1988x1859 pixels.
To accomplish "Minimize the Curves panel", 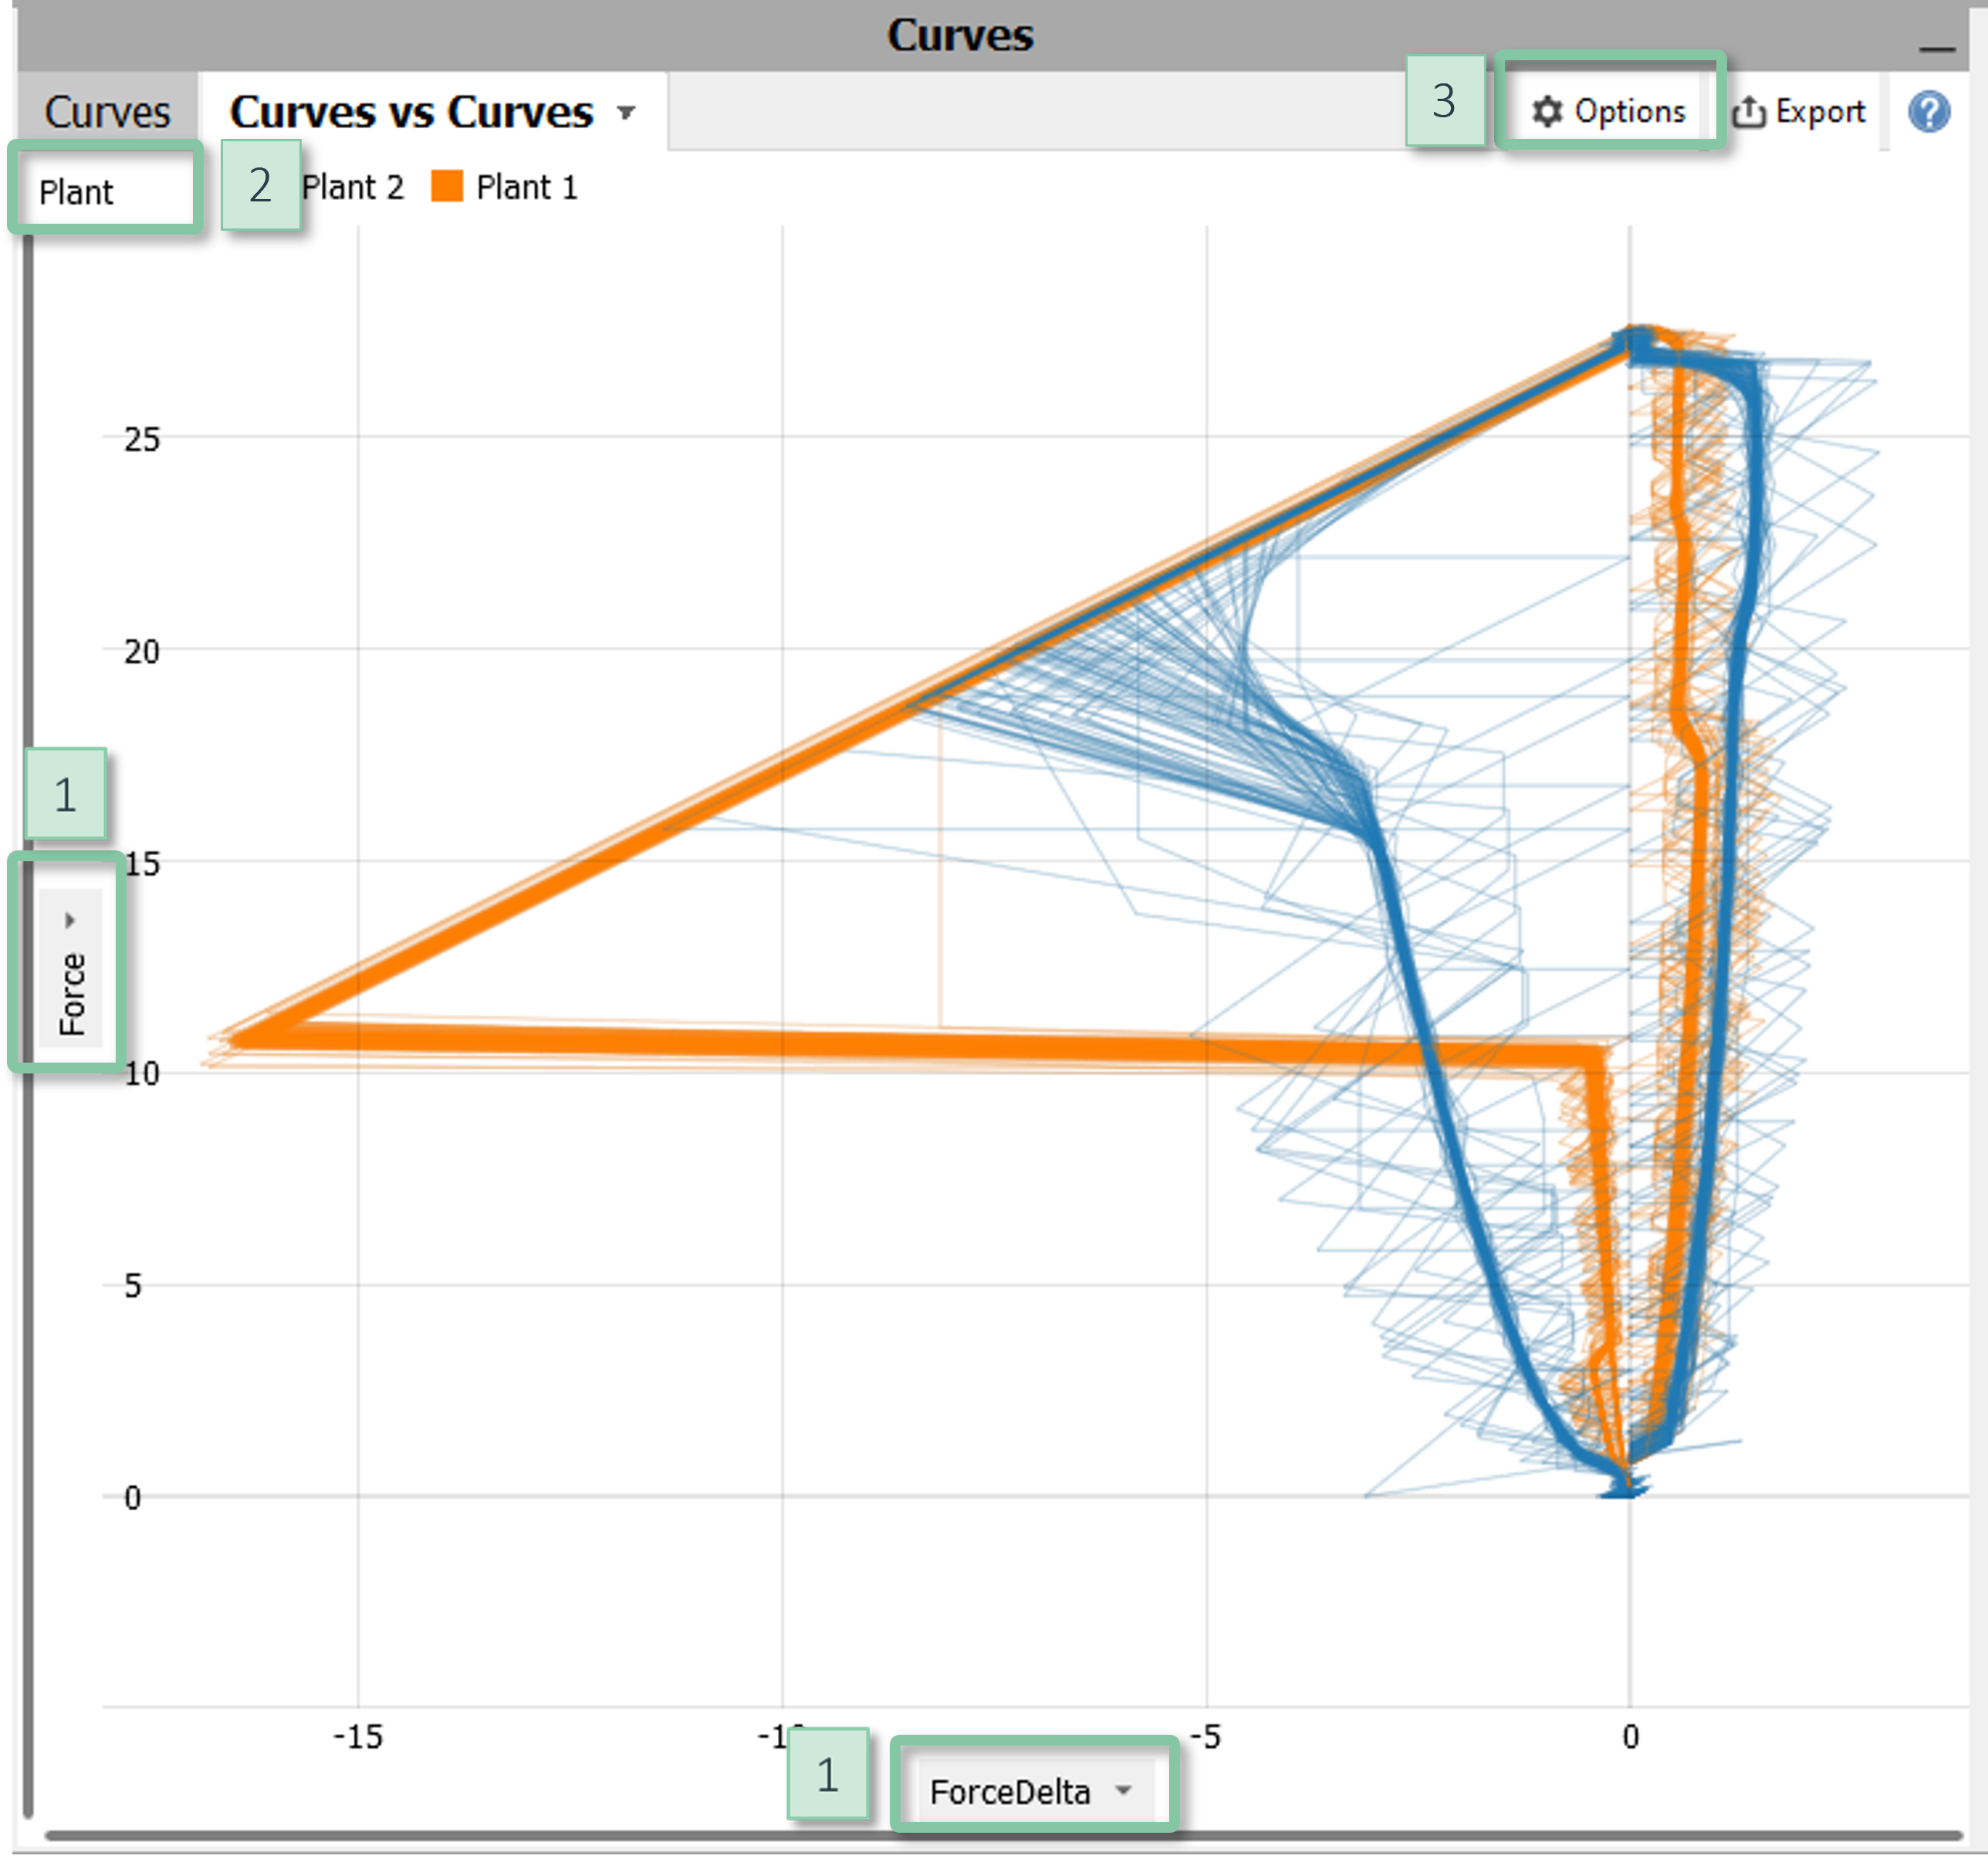I will pyautogui.click(x=1936, y=47).
